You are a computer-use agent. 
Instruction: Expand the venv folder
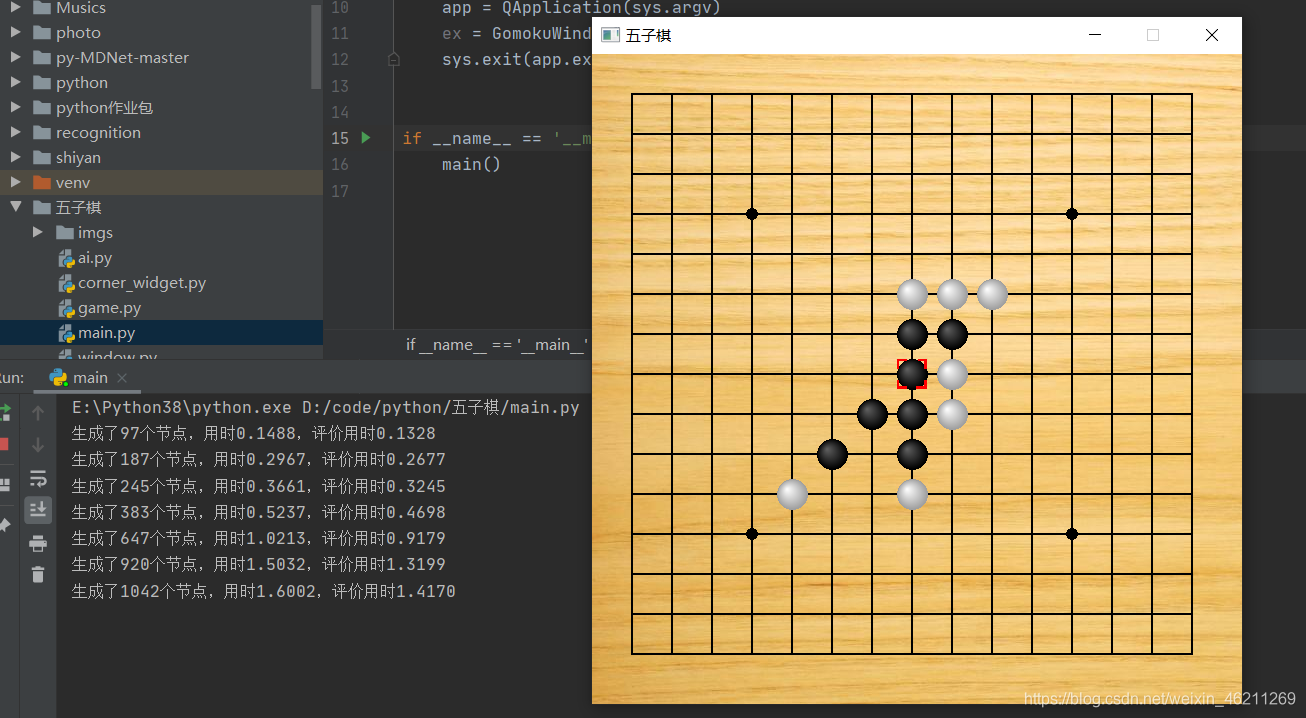(x=15, y=183)
